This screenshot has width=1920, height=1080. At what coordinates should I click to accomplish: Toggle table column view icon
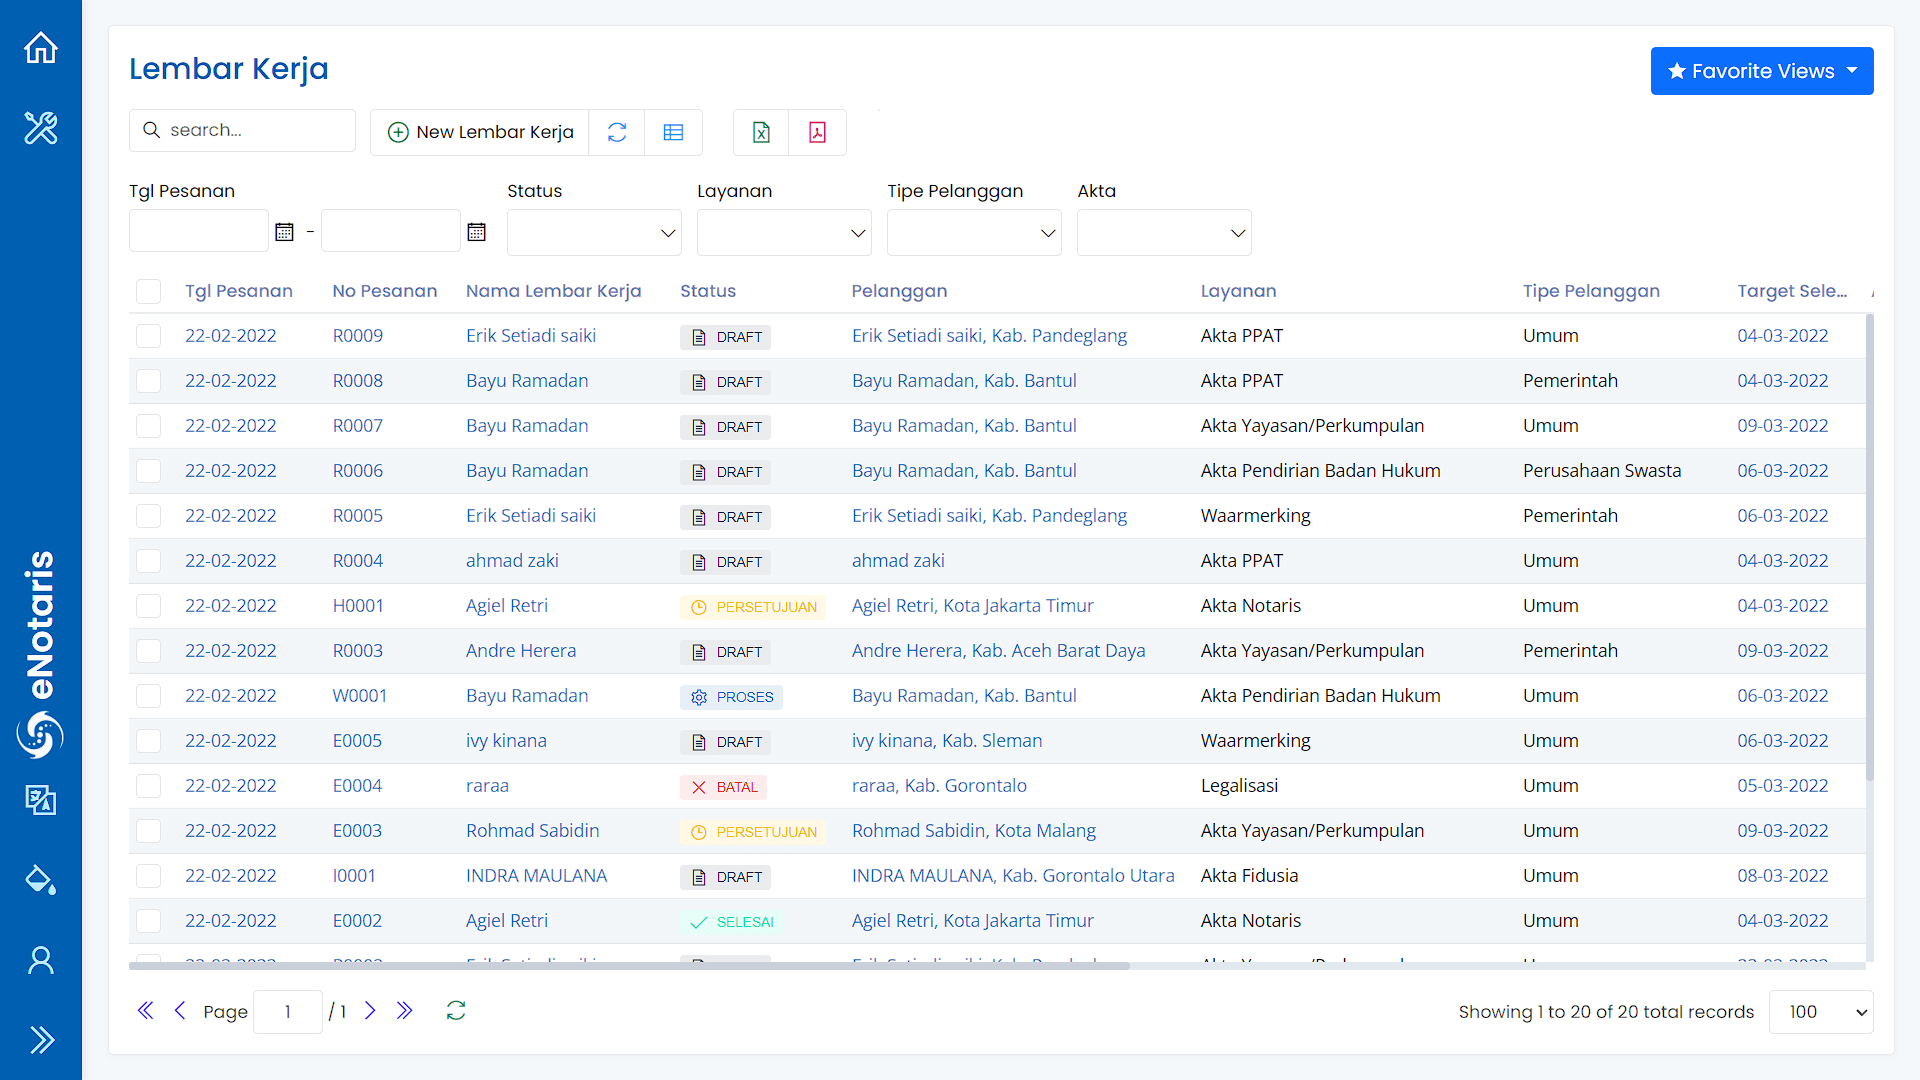pyautogui.click(x=673, y=132)
